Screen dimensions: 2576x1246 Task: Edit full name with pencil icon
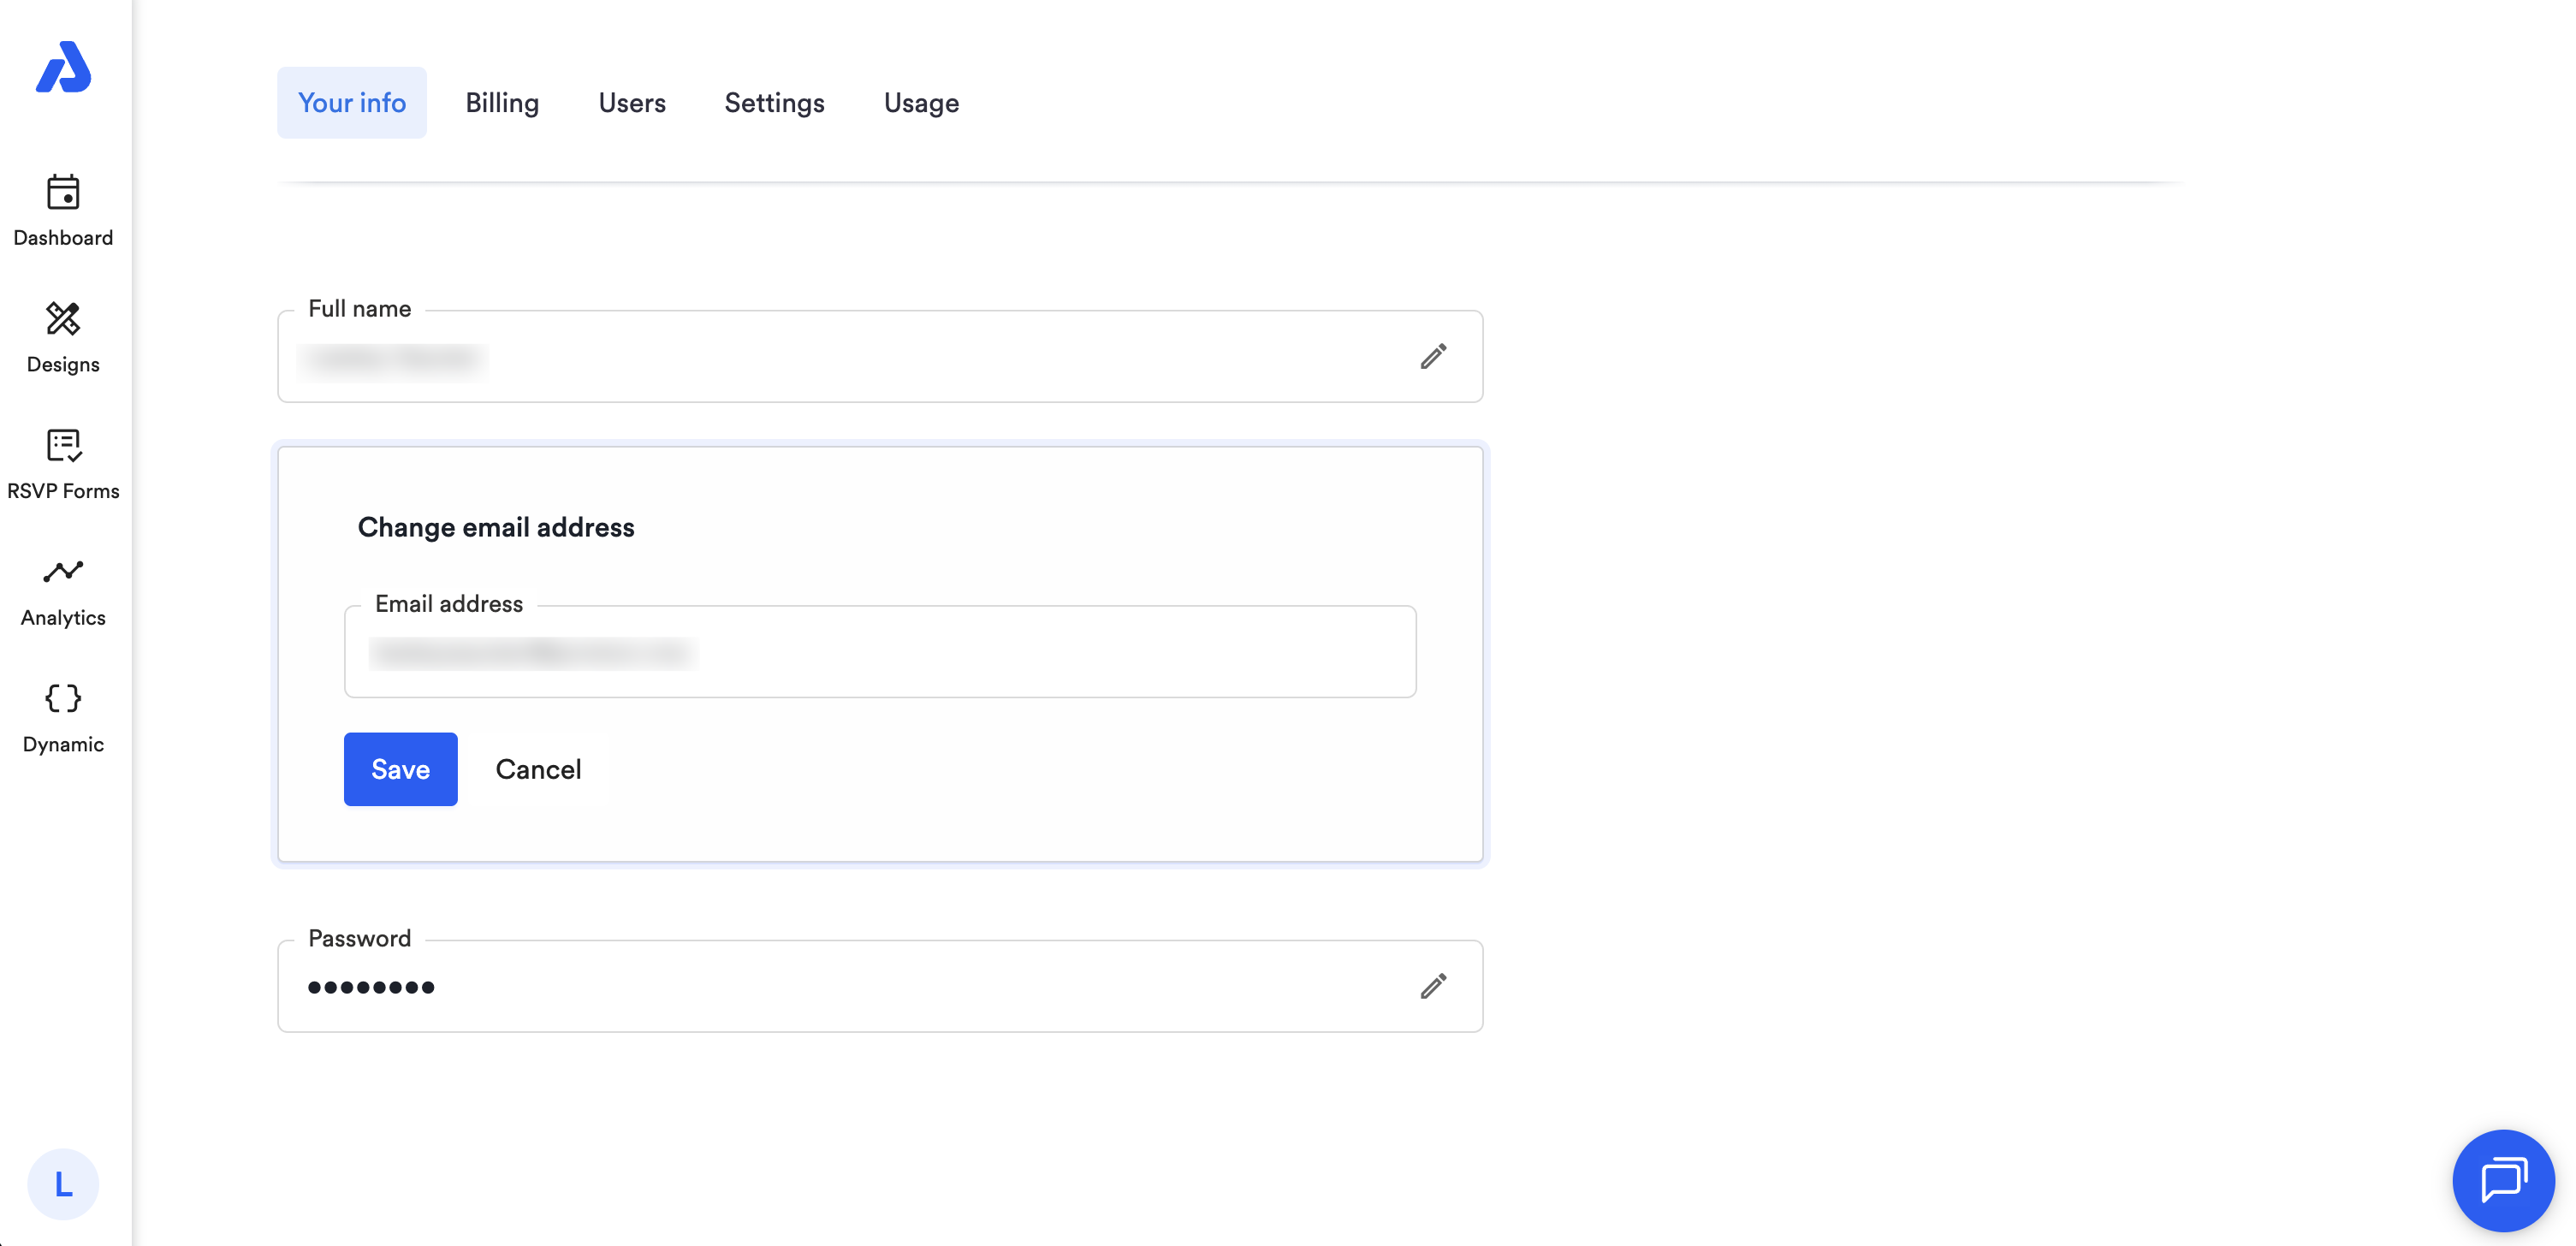[x=1432, y=357]
